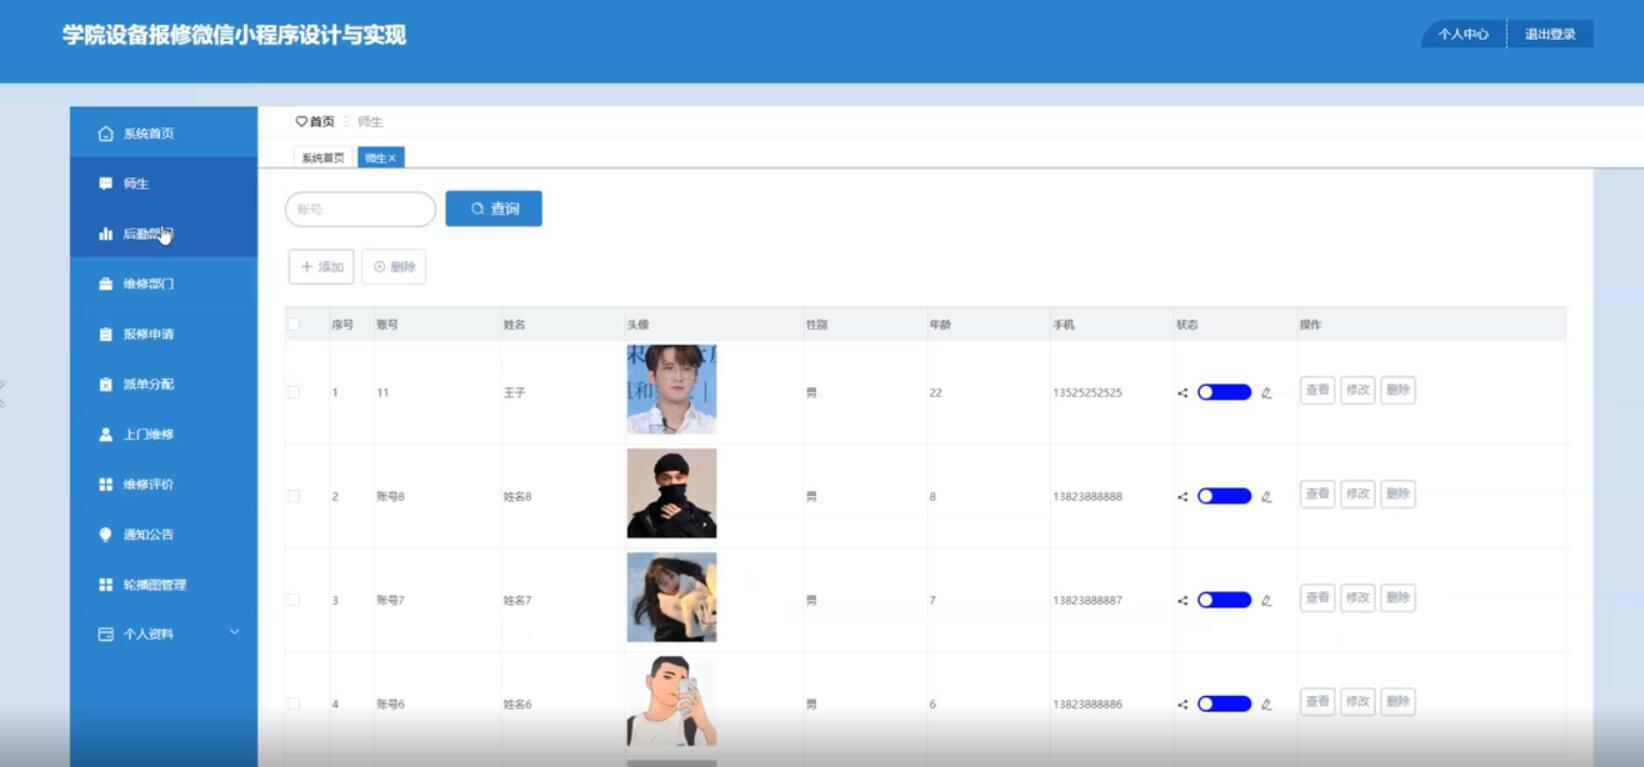
Task: Switch to the 系统首页 tab
Action: 322,158
